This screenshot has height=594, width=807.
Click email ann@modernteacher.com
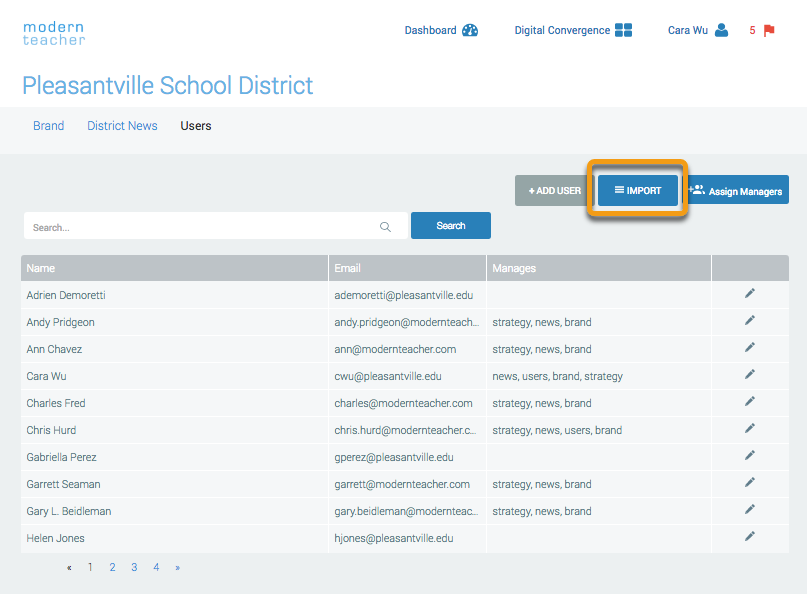(x=395, y=350)
